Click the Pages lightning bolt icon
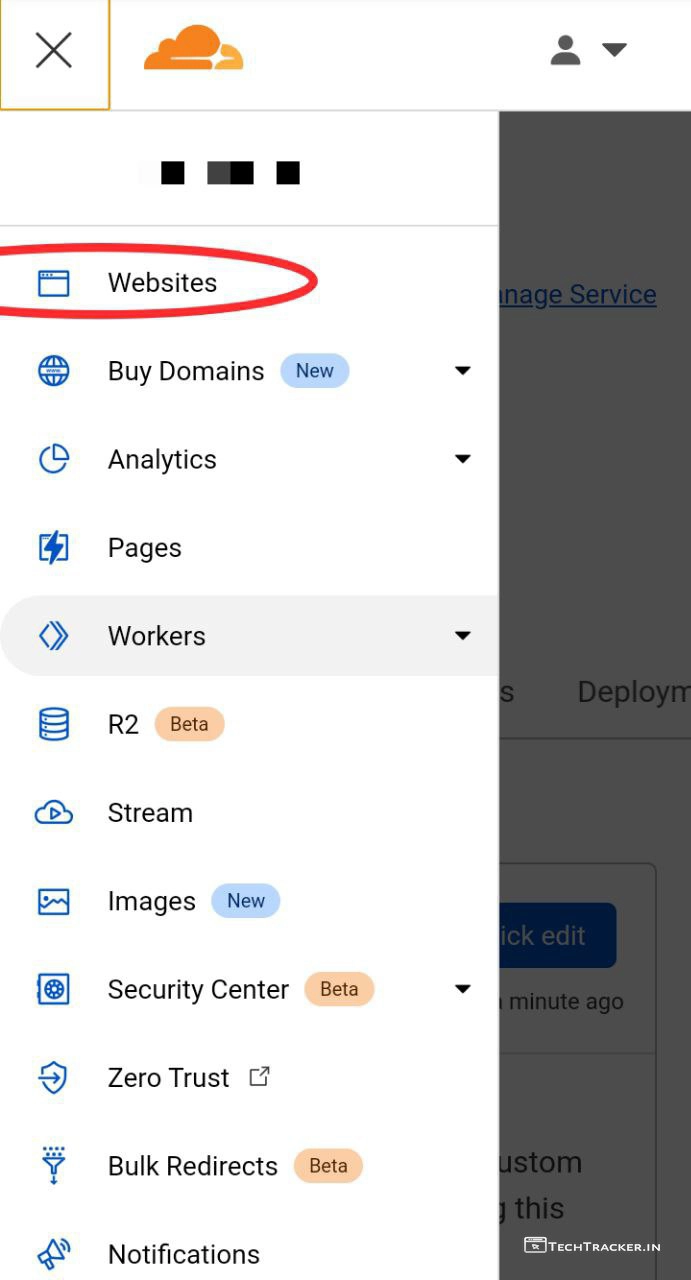 54,548
